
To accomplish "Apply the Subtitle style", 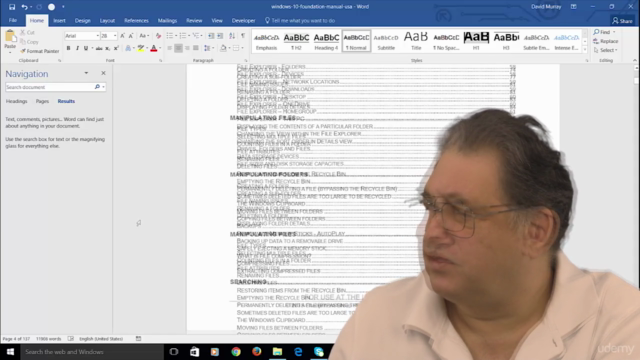I will point(386,41).
